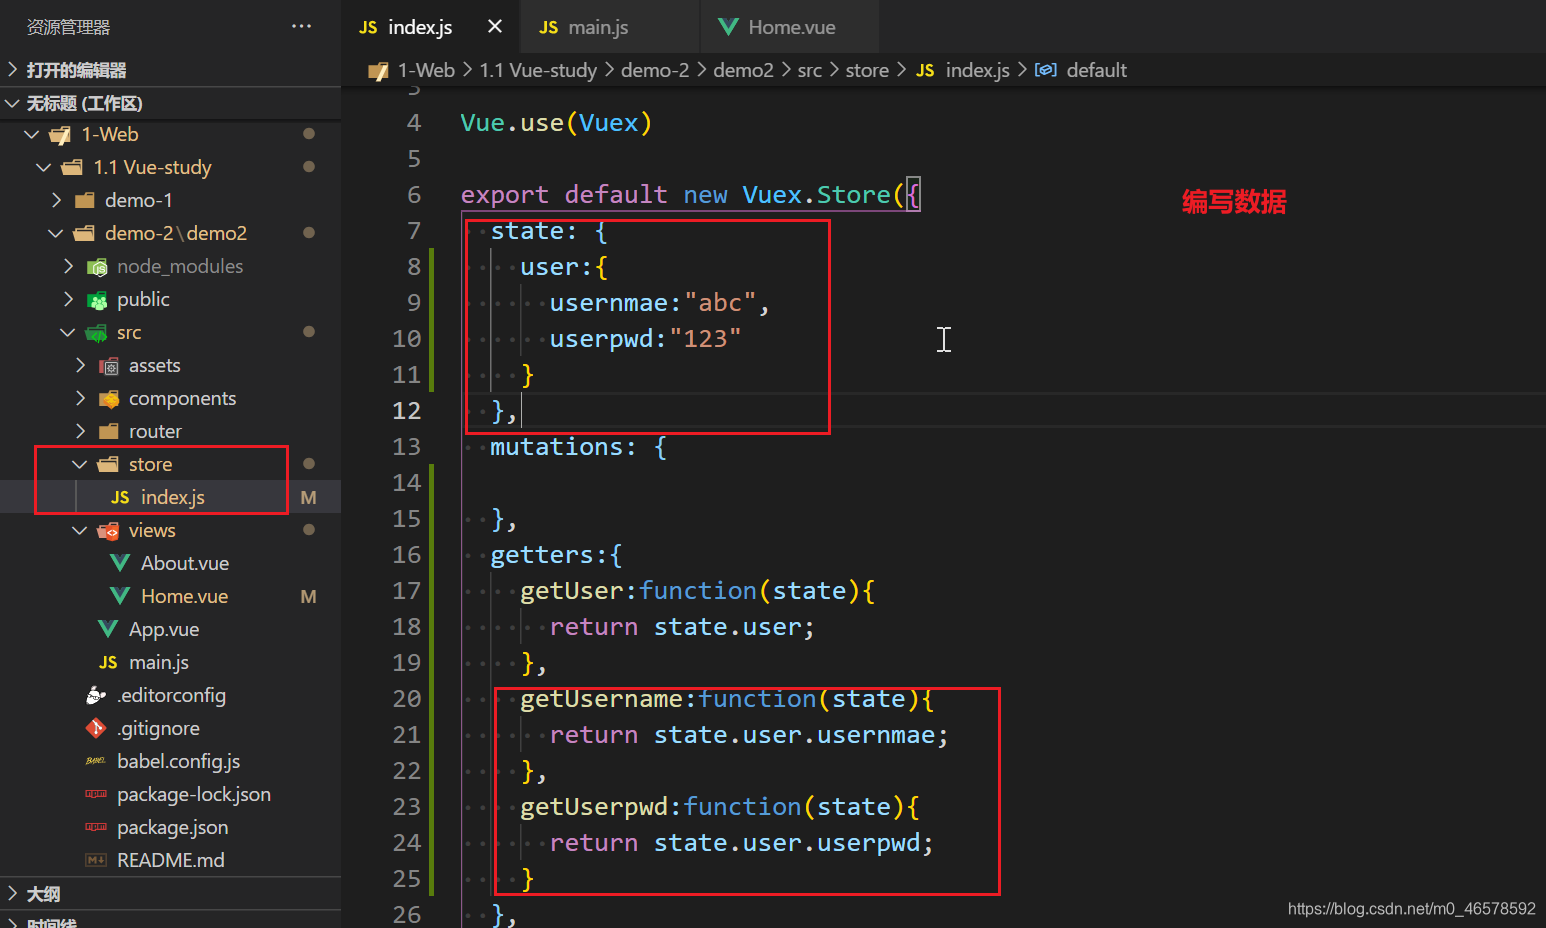This screenshot has height=928, width=1546.
Task: Click the babel.config.js Babel icon
Action: 96,761
